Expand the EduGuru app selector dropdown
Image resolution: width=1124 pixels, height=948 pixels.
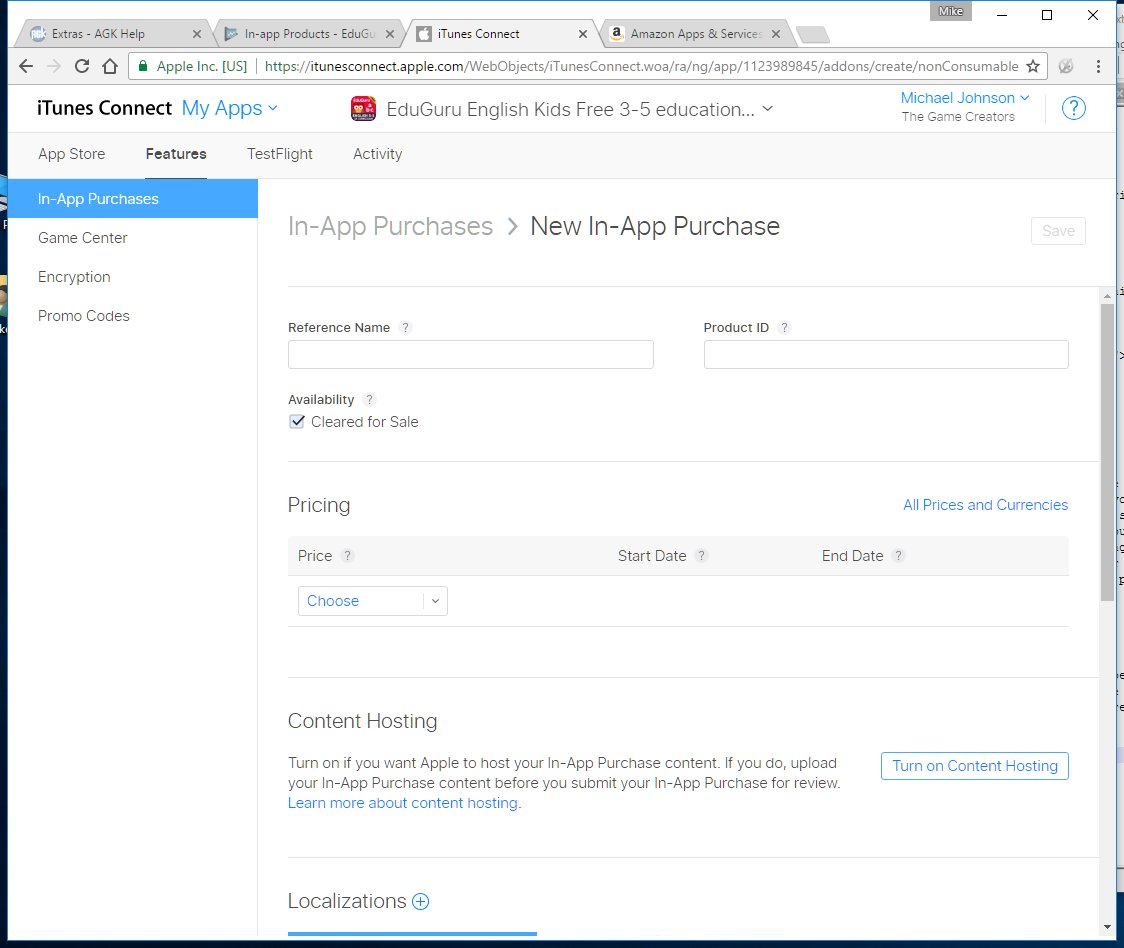pos(767,109)
